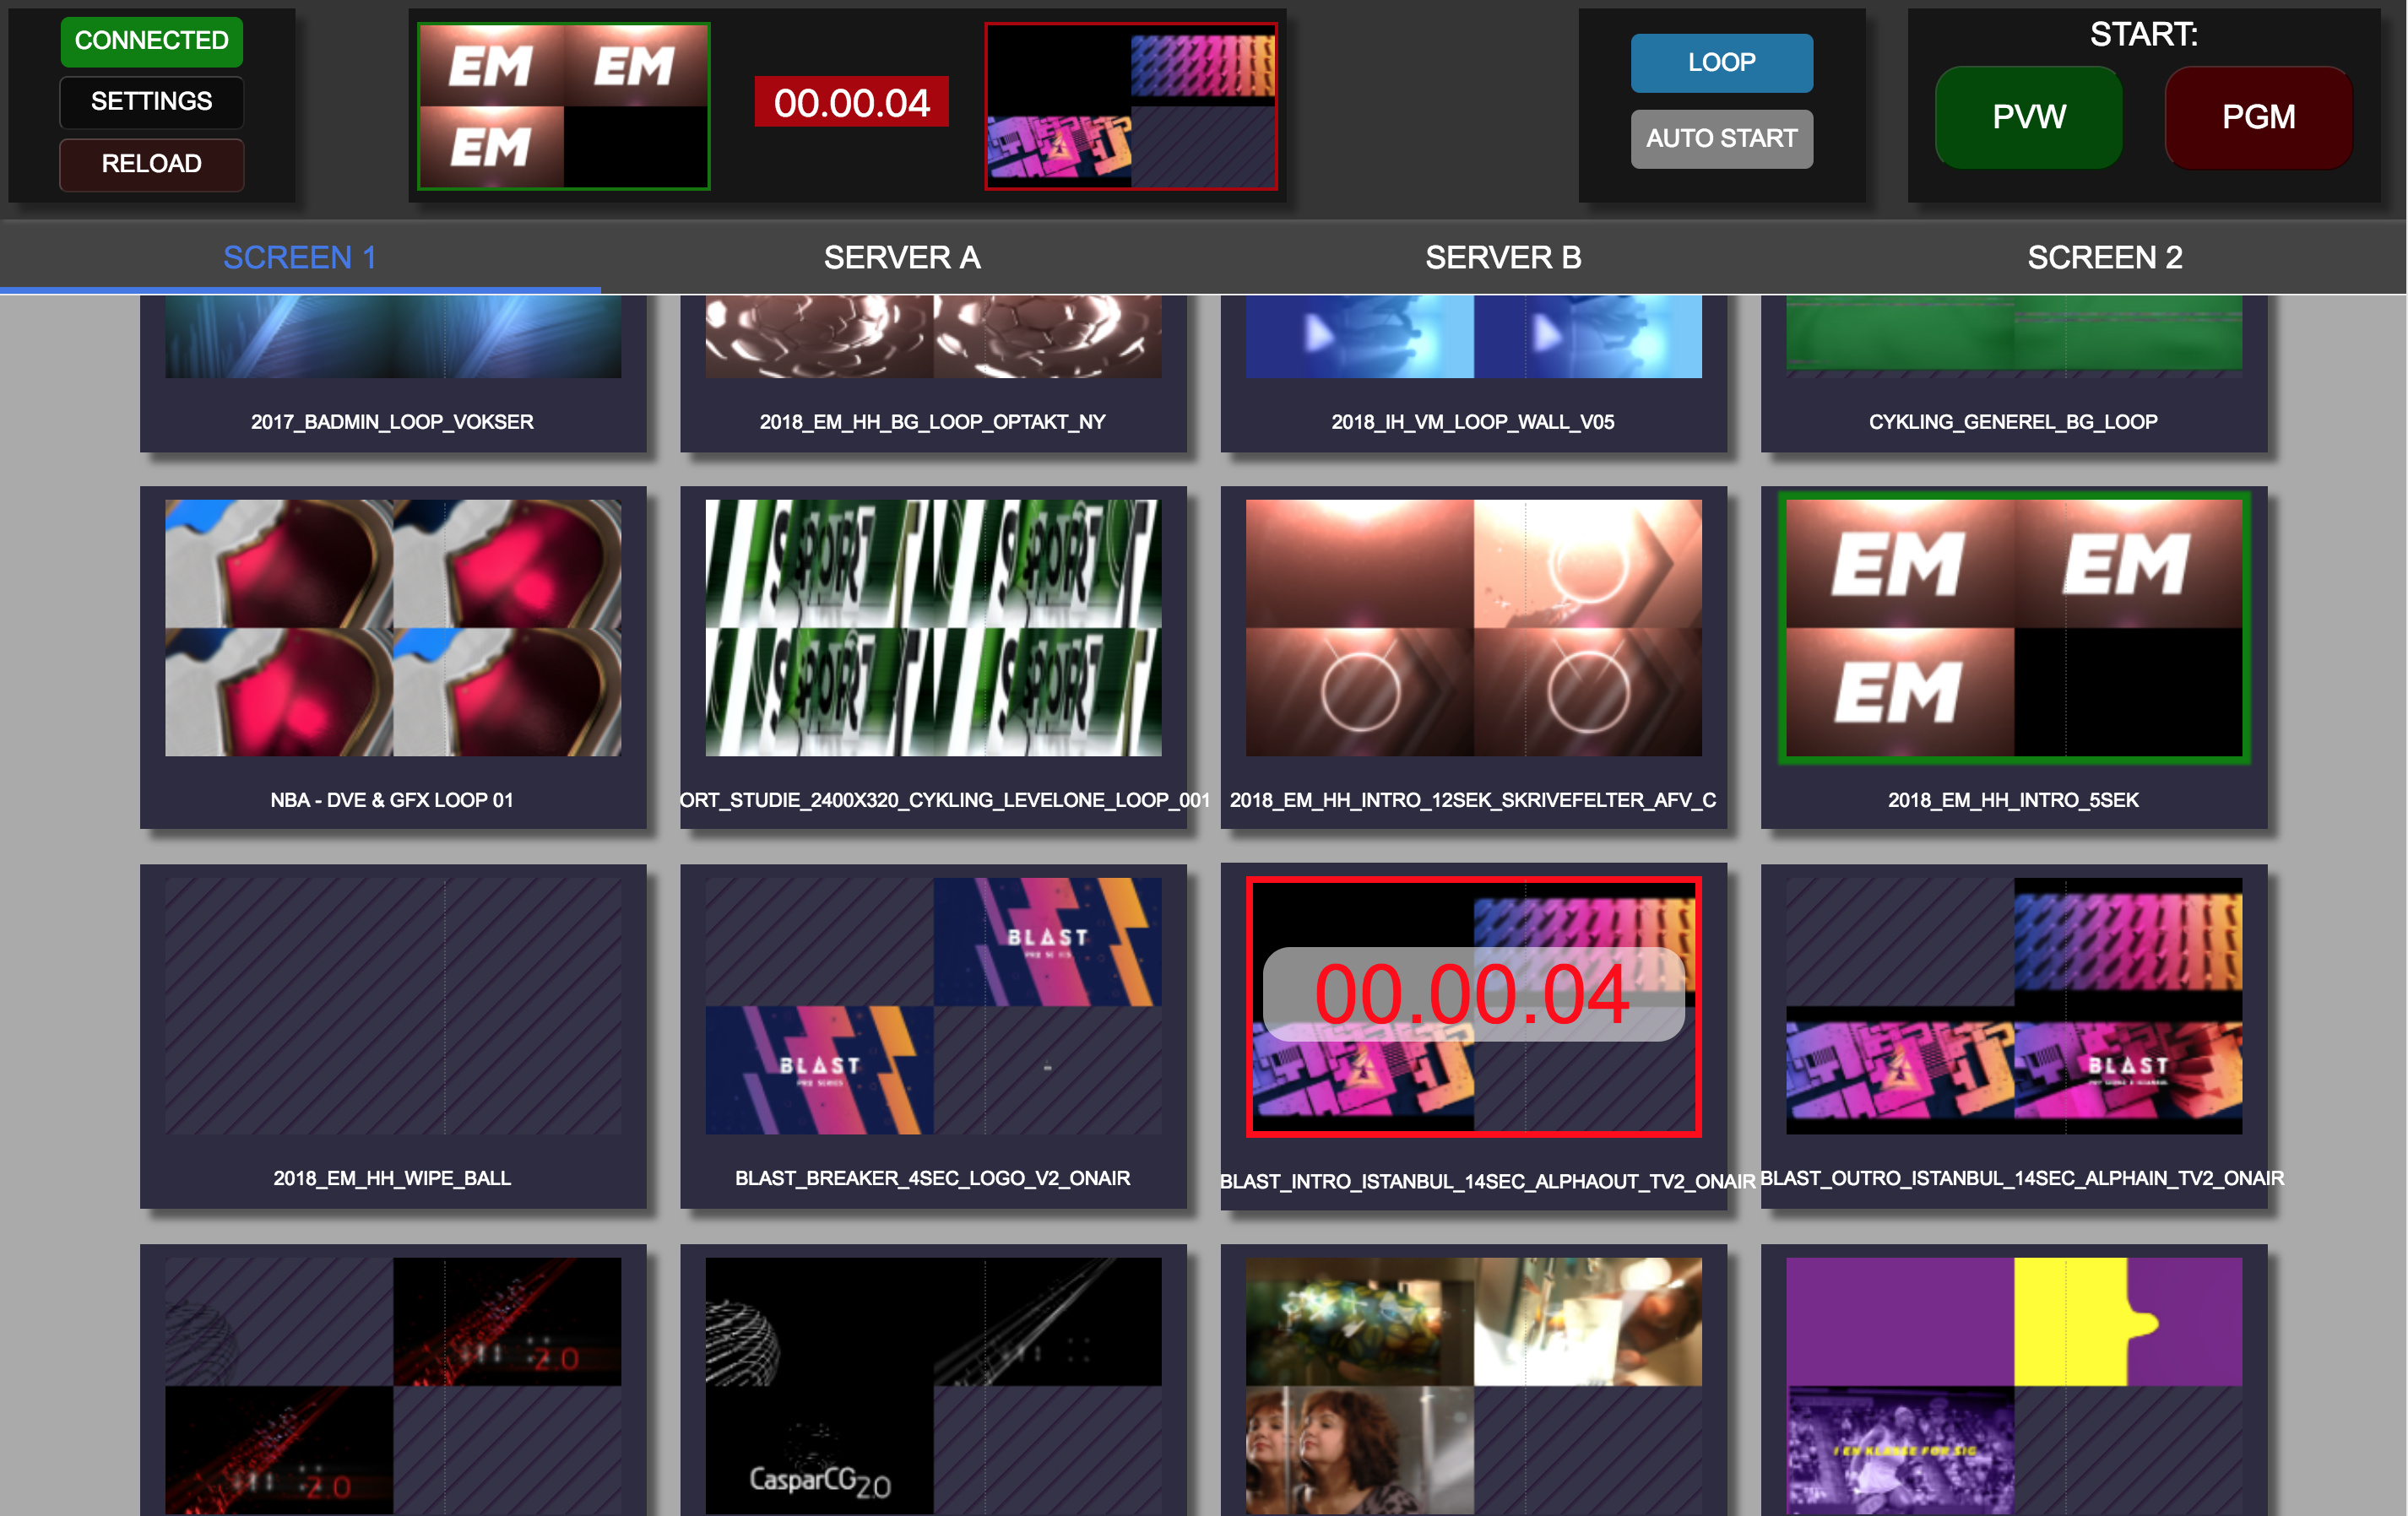Enable AUTO START mode
The height and width of the screenshot is (1516, 2408).
click(1721, 138)
